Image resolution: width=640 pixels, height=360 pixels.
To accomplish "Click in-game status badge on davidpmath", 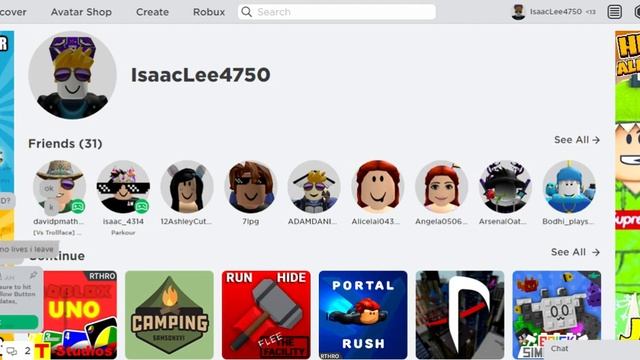I will 78,206.
